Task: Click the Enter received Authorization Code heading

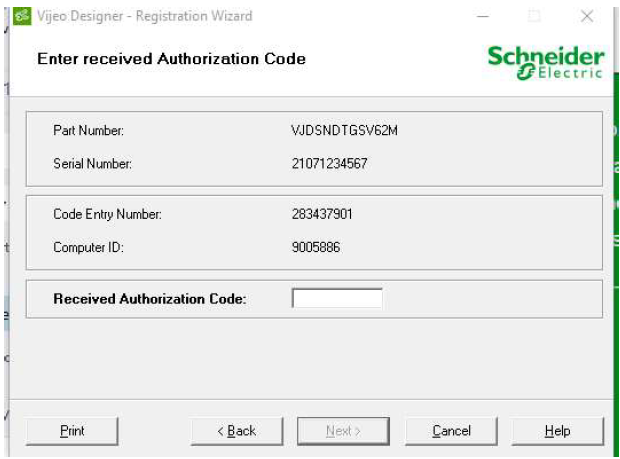Action: tap(171, 59)
